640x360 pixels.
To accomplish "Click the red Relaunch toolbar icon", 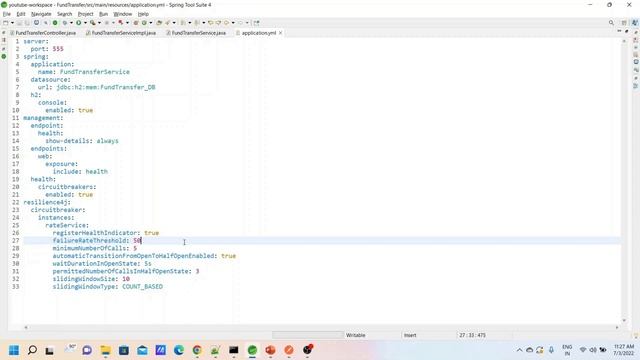I will pos(120,23).
